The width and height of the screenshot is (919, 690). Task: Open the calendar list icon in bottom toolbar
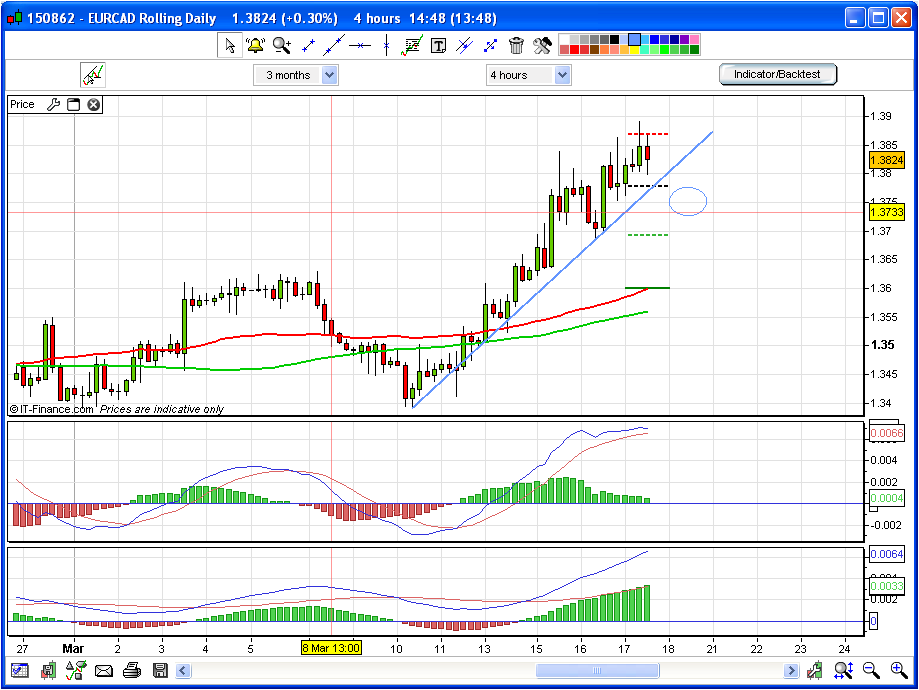(19, 670)
